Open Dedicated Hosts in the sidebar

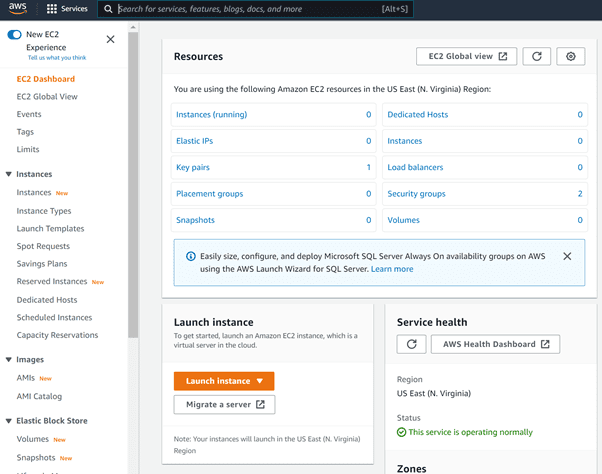[47, 300]
